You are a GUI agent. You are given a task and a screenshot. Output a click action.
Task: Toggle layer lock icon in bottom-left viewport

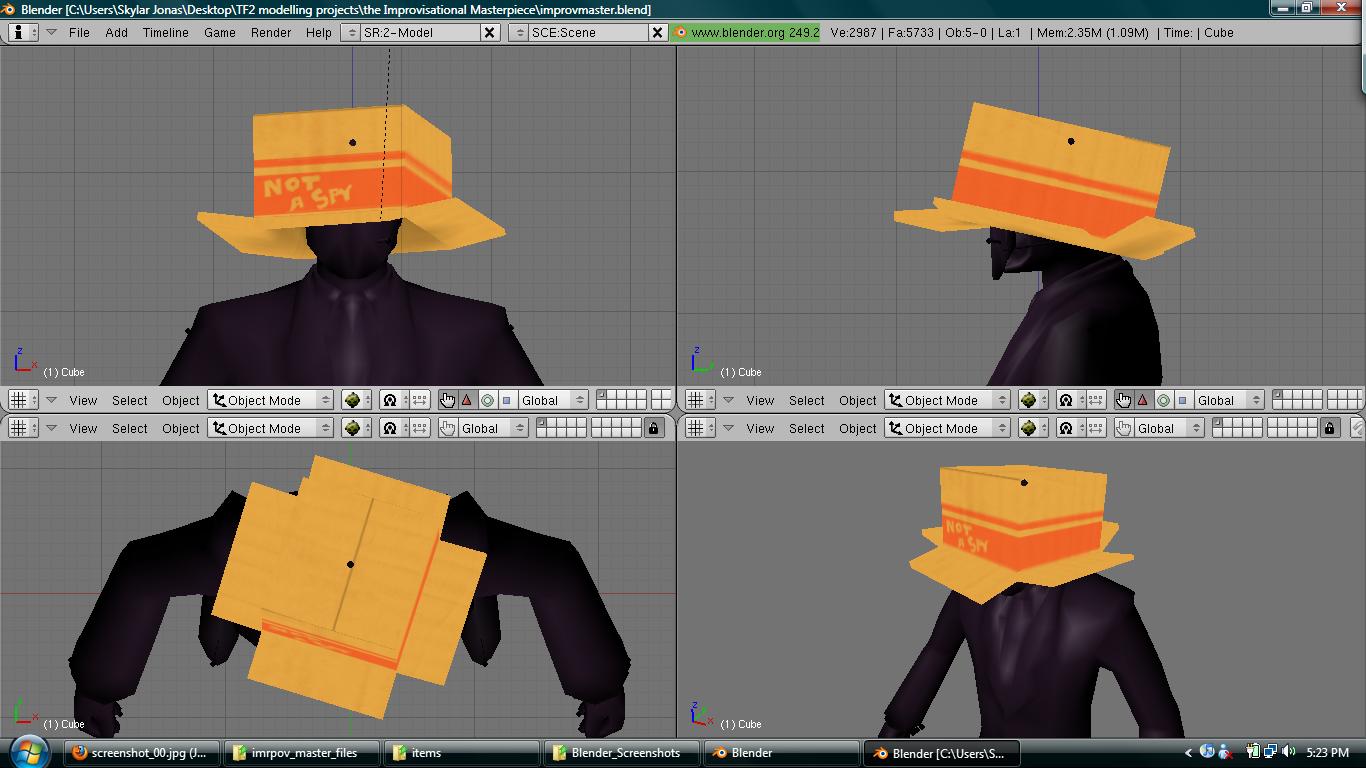point(654,428)
